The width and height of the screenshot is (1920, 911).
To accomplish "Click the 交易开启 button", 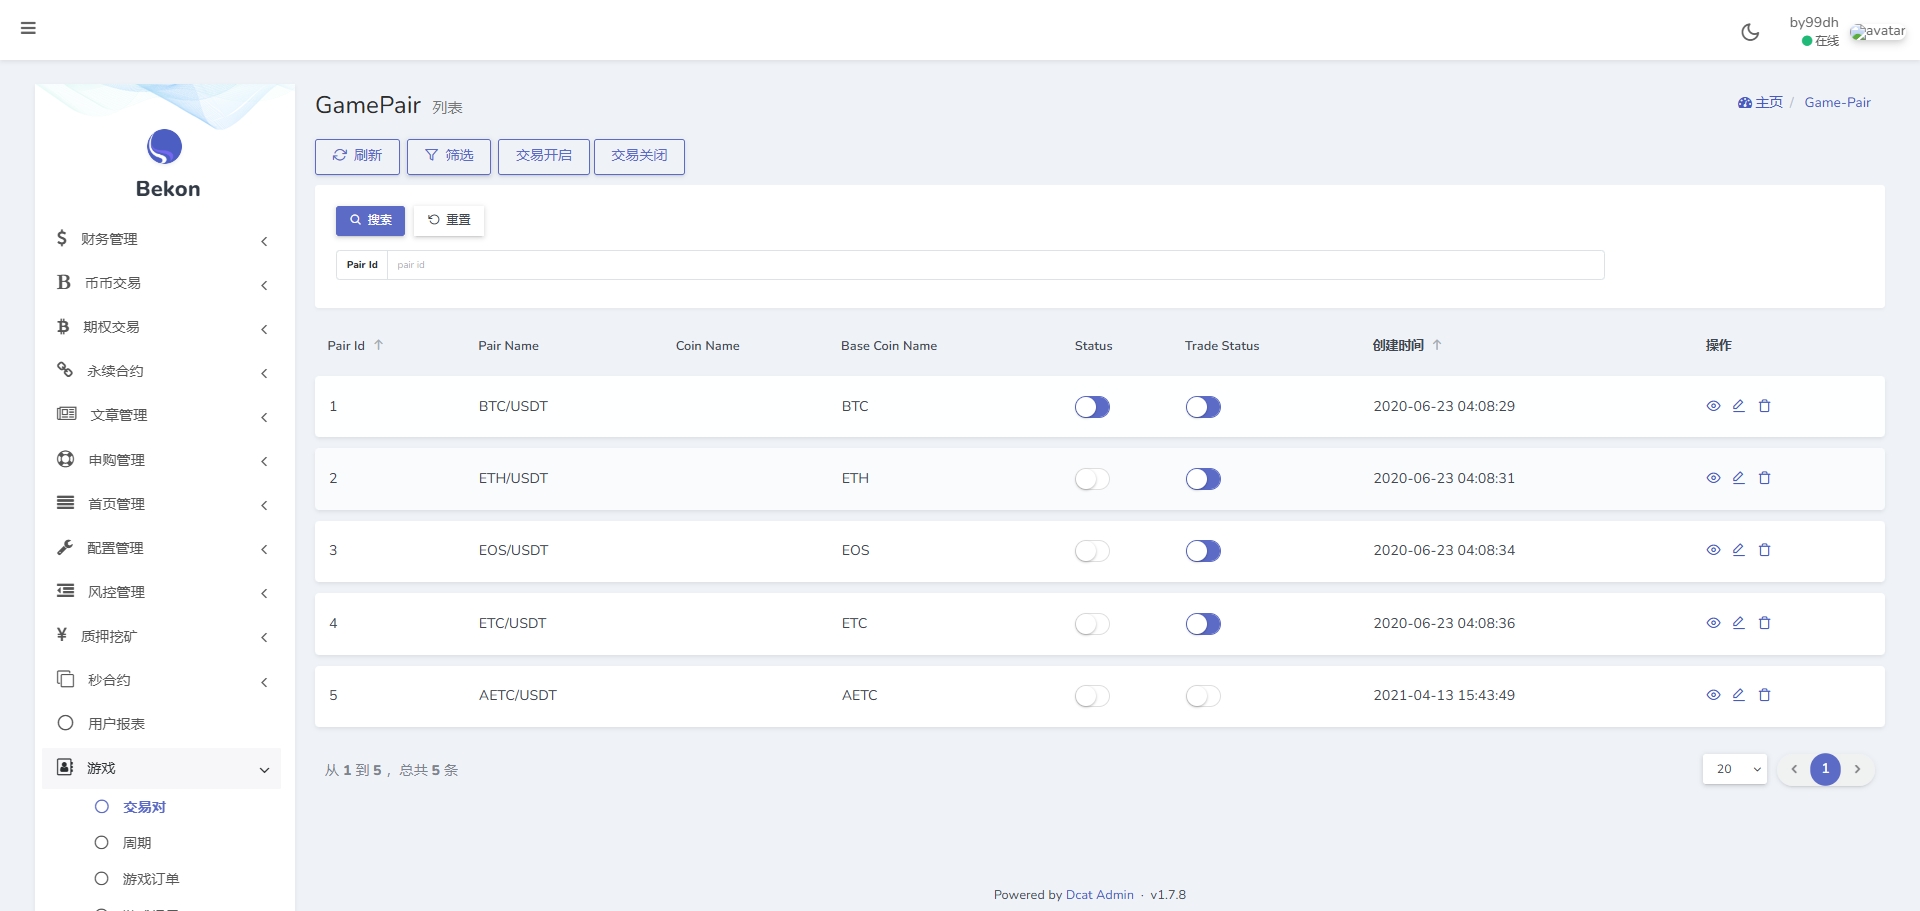I will pos(543,156).
